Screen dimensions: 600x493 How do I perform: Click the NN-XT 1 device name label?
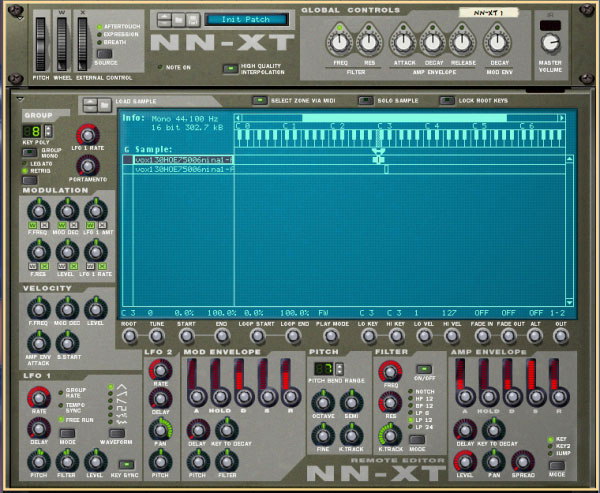coord(488,13)
